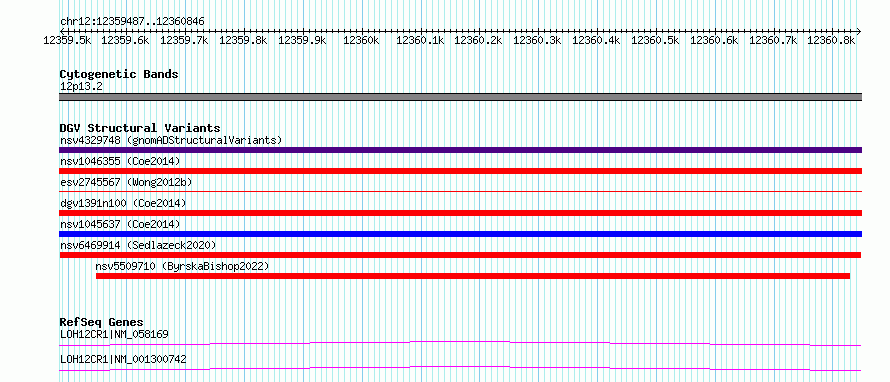Click the 12360.6k ruler tick label
This screenshot has height=382, width=890.
coord(714,40)
